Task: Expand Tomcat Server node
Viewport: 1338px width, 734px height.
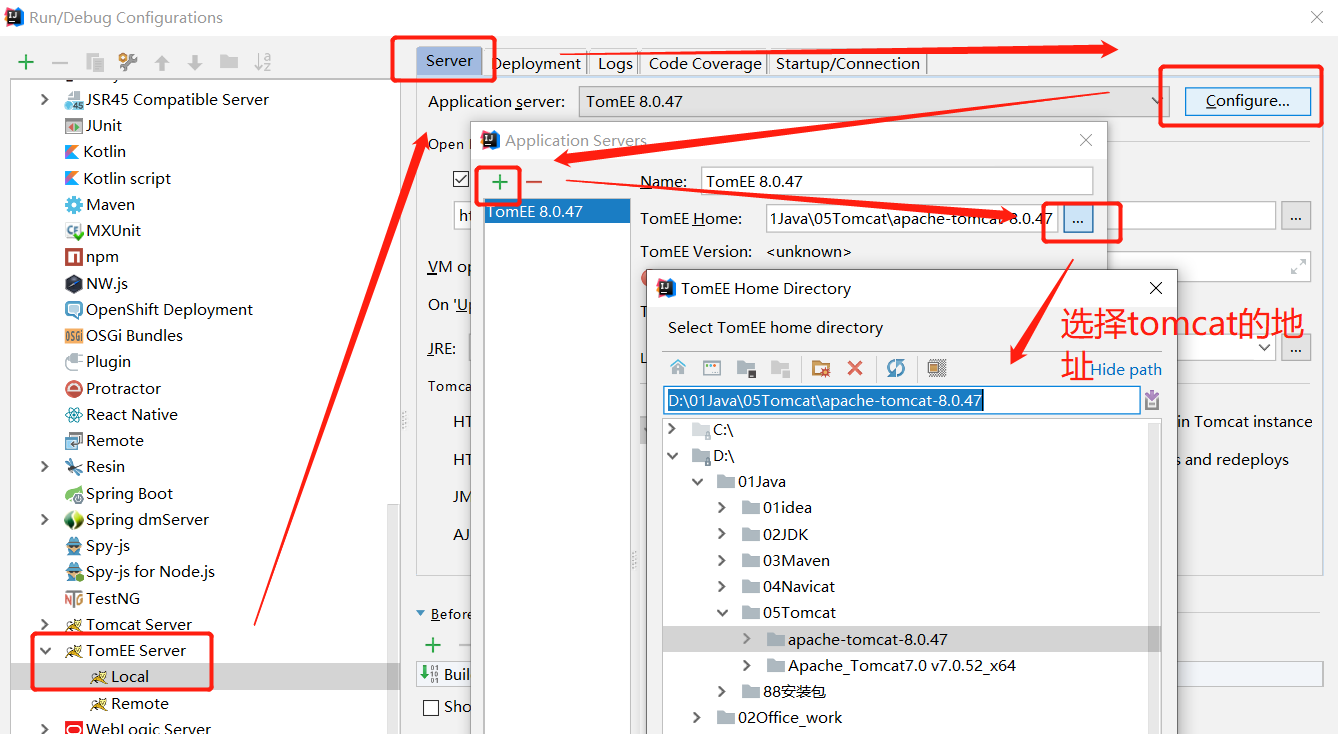Action: 44,624
